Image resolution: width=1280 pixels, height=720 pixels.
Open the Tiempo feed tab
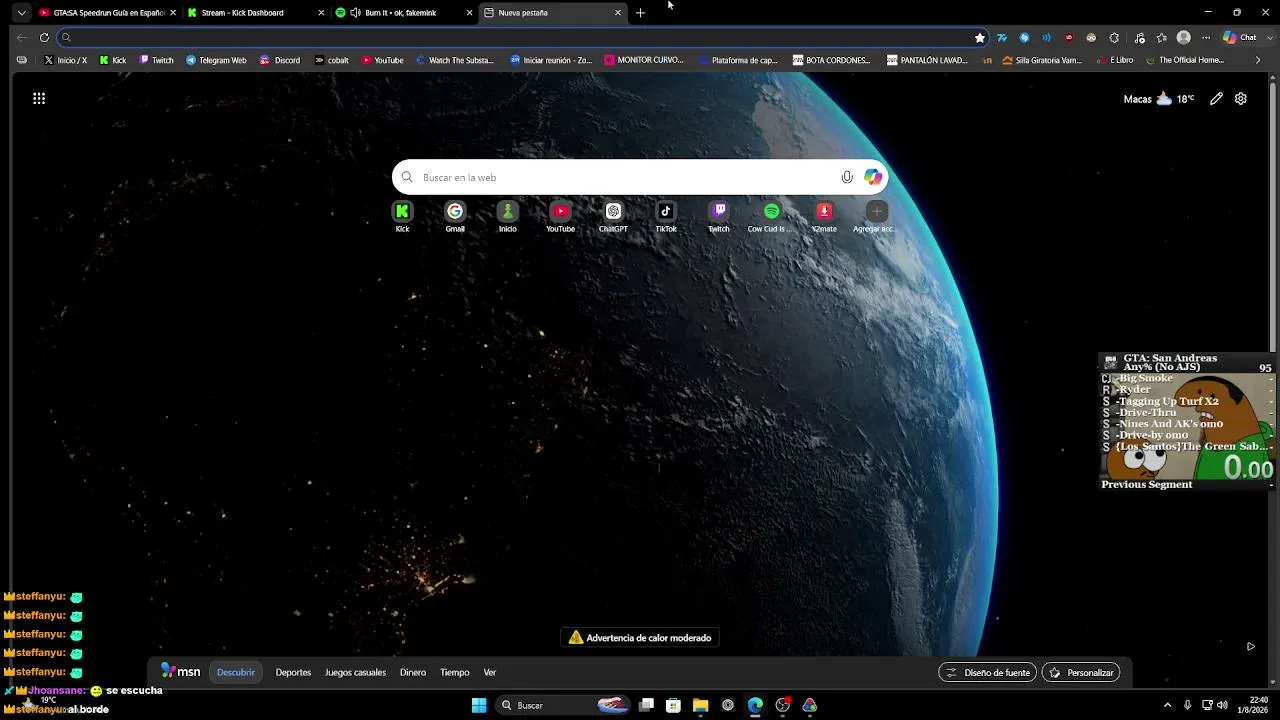pos(455,672)
